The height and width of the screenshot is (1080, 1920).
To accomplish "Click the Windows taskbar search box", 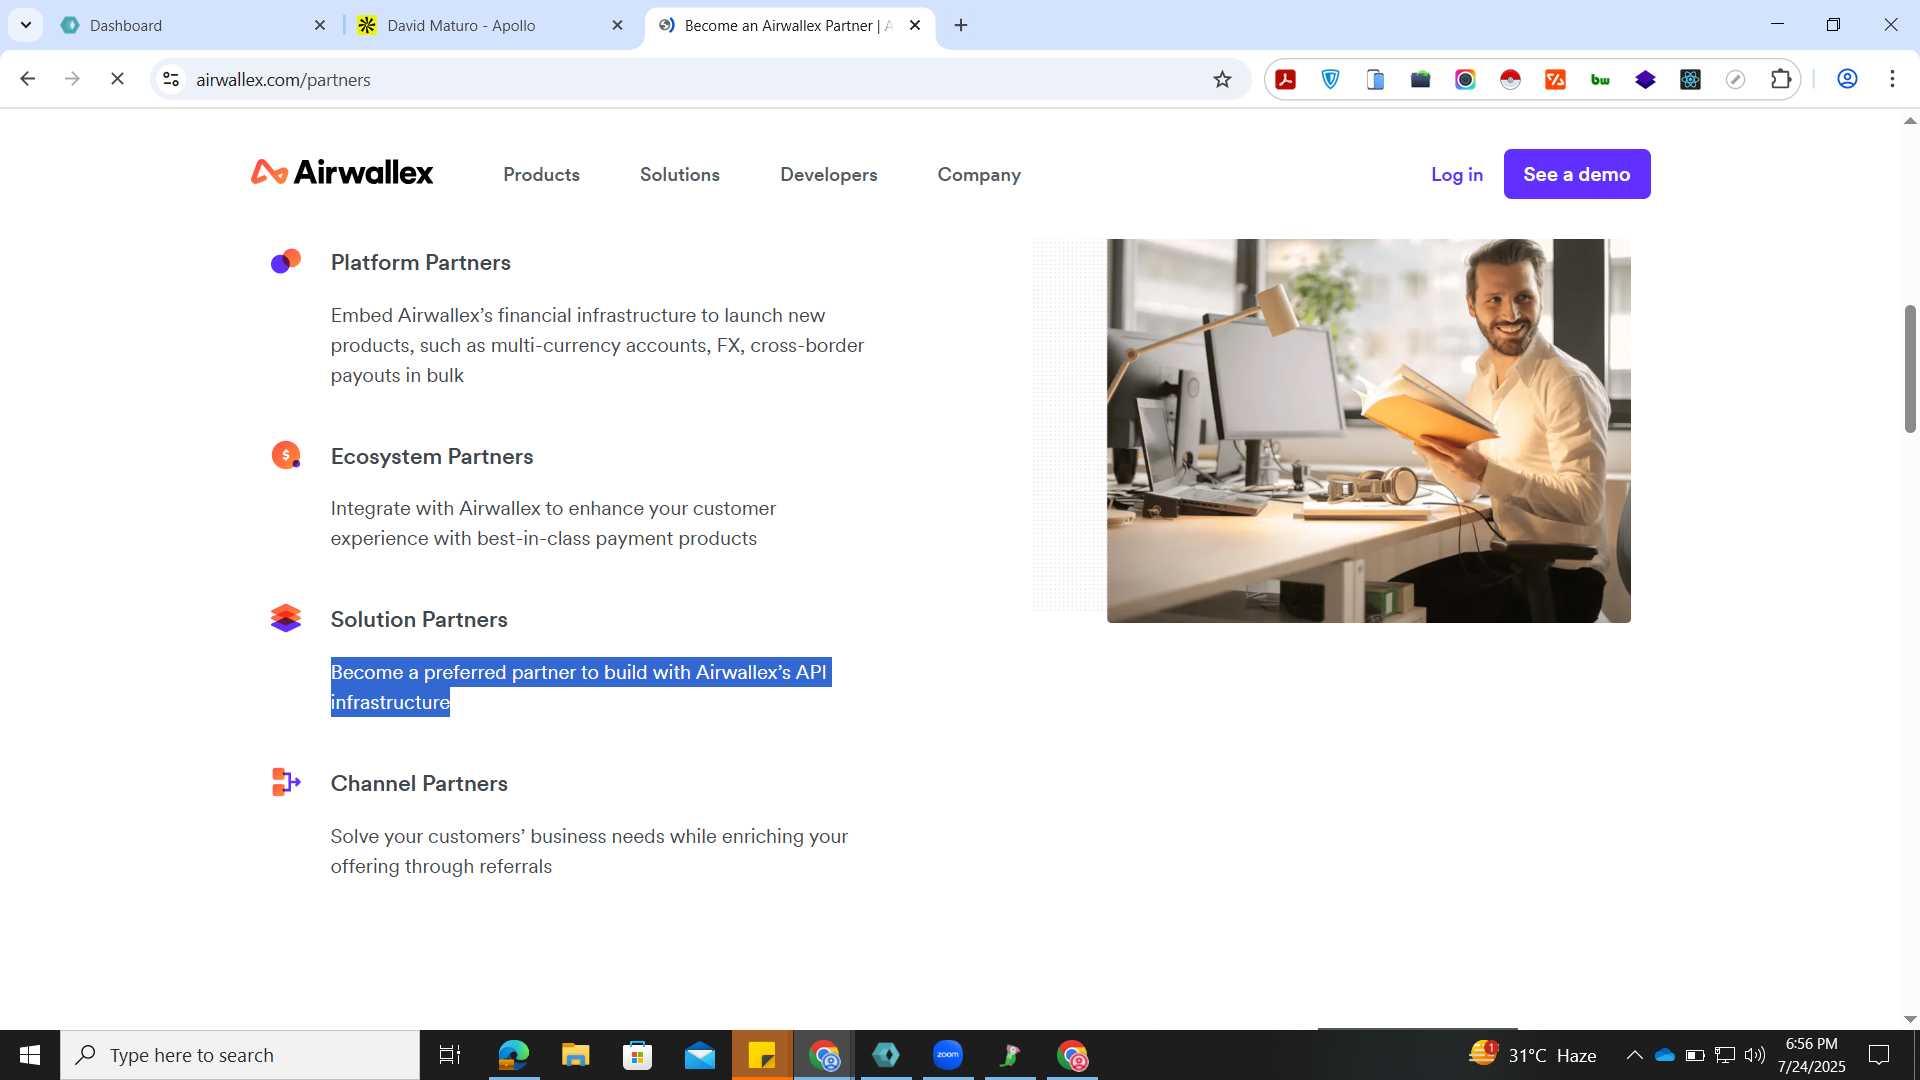I will (240, 1055).
